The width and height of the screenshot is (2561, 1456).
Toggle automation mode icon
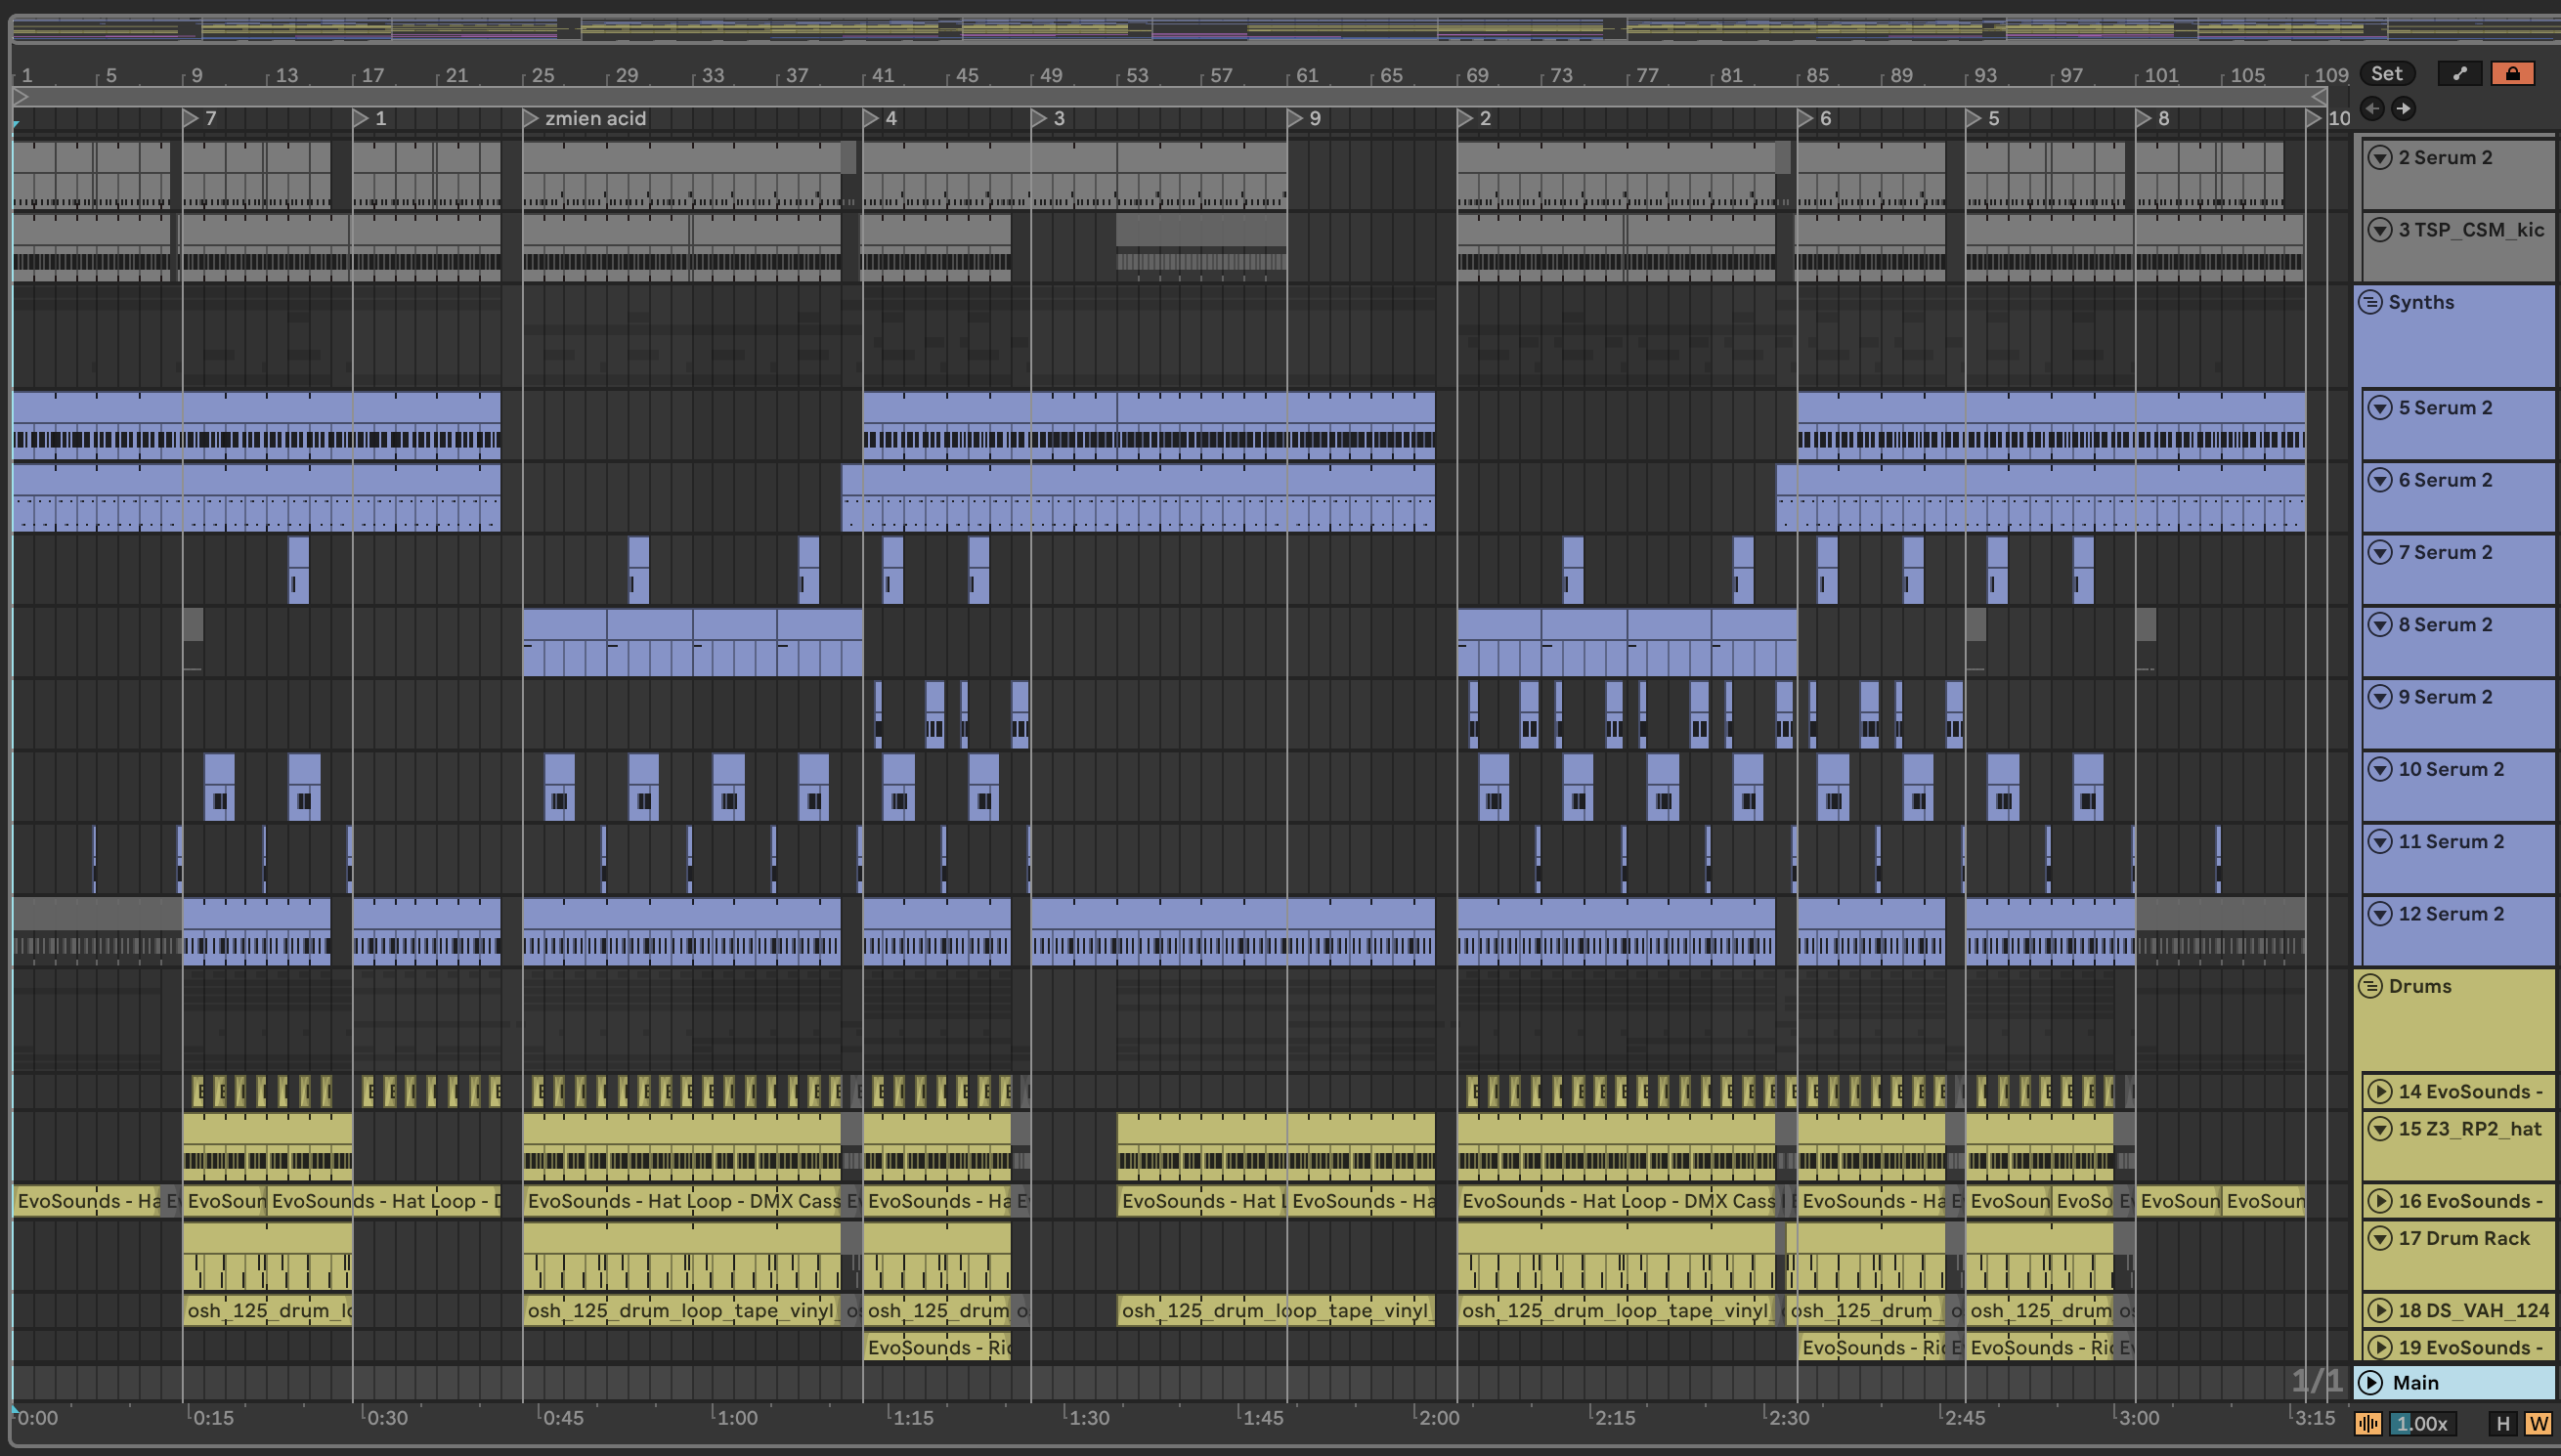[2459, 73]
